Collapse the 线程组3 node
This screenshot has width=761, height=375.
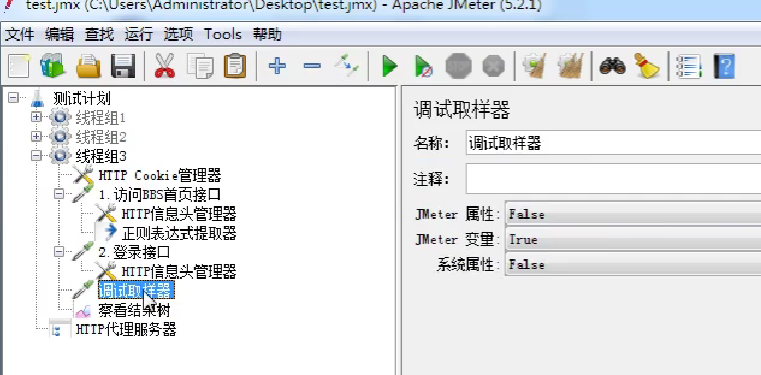[36, 156]
